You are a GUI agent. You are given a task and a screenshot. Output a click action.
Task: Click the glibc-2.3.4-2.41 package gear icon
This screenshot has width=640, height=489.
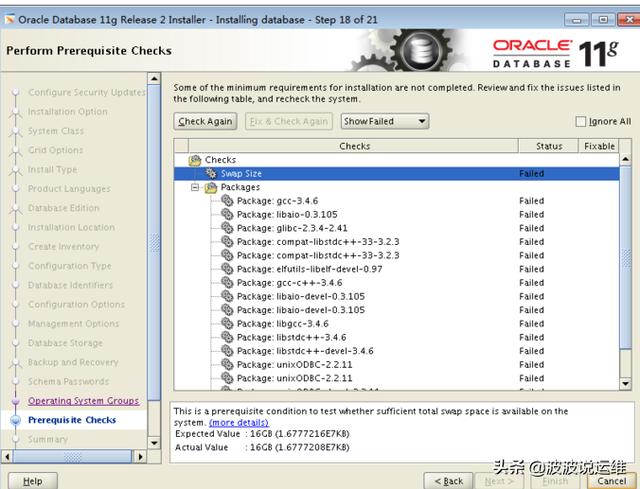(x=227, y=228)
